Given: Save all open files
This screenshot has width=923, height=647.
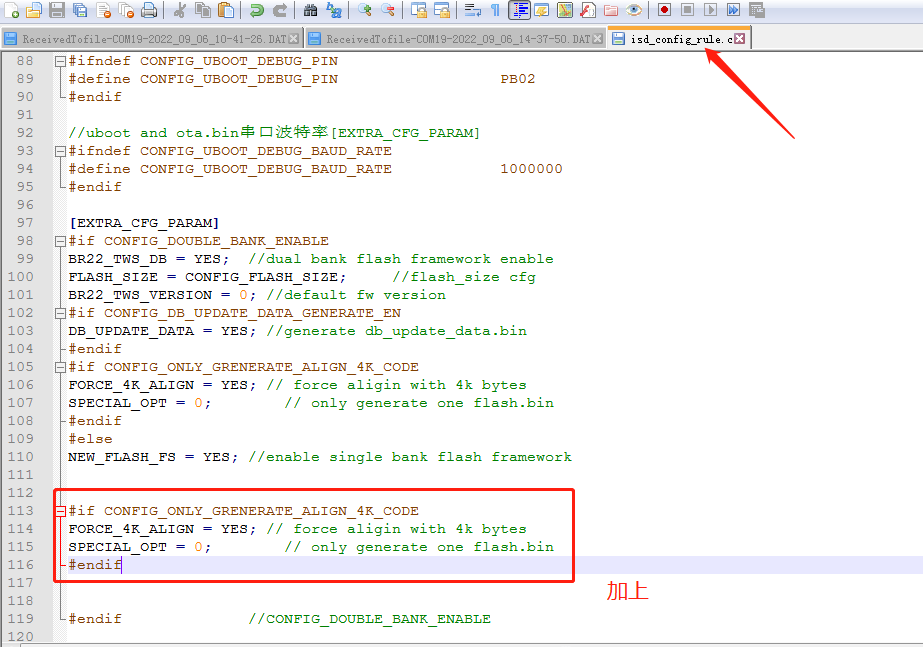Looking at the screenshot, I should pos(80,9).
